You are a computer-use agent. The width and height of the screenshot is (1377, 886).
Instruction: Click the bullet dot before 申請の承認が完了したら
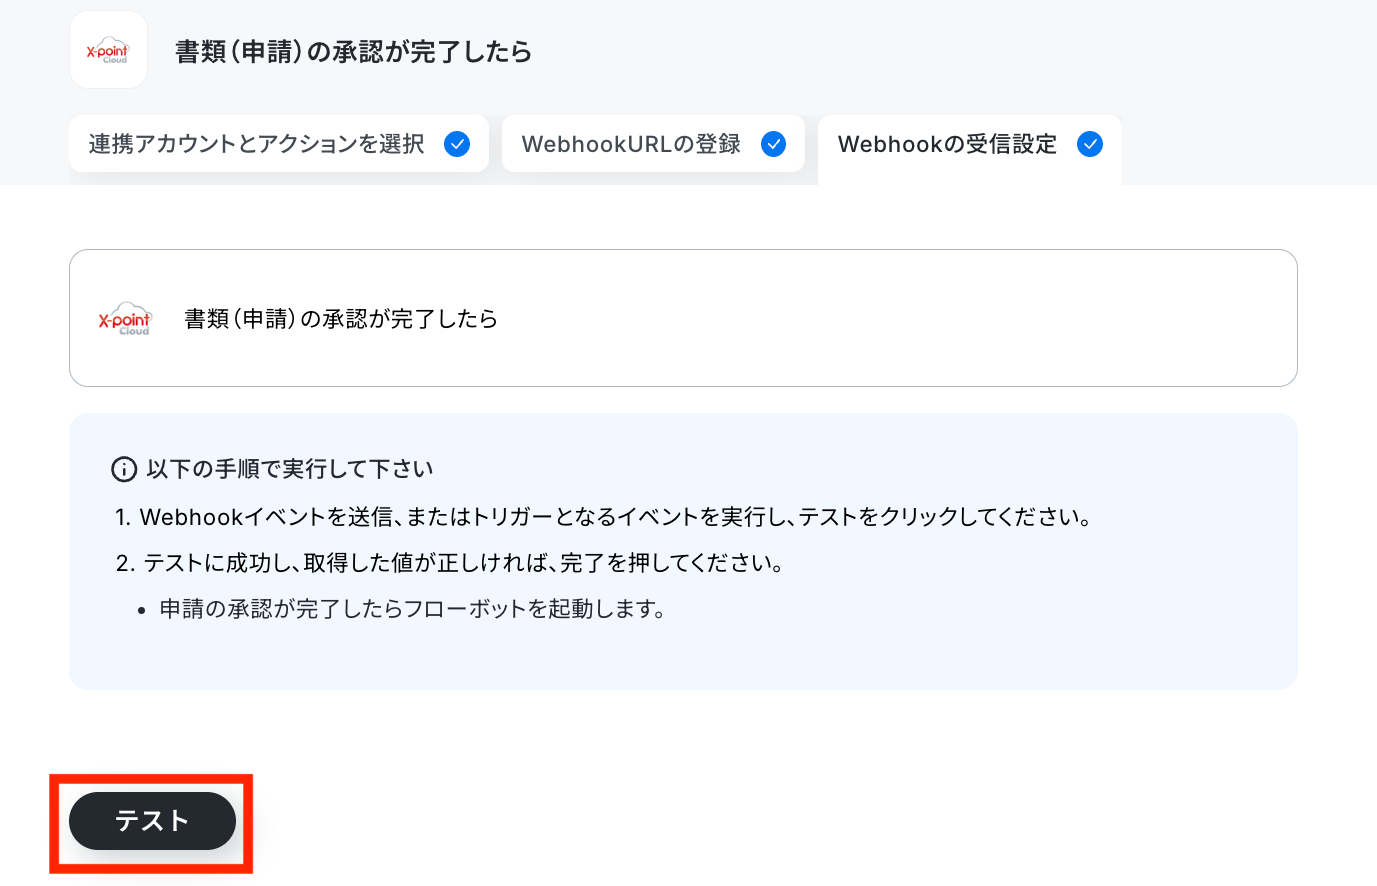coord(142,610)
